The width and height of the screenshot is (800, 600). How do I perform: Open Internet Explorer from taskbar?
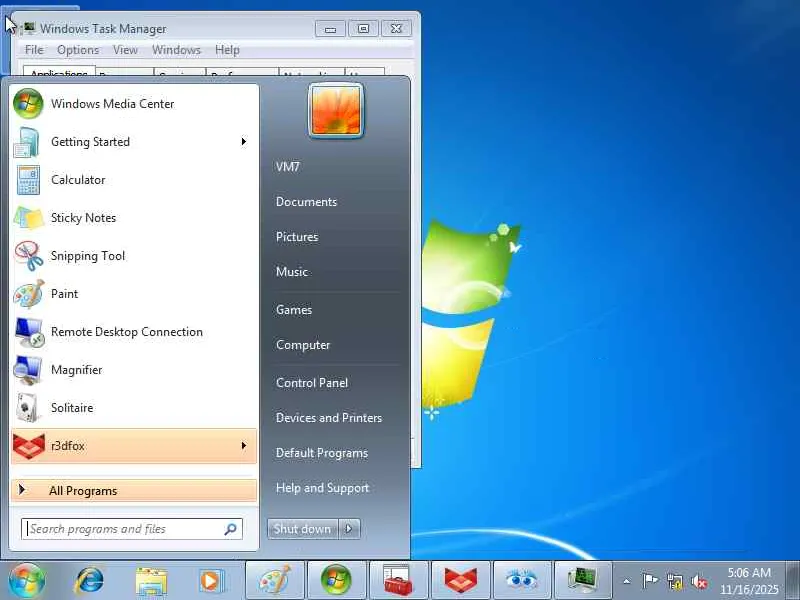point(89,581)
